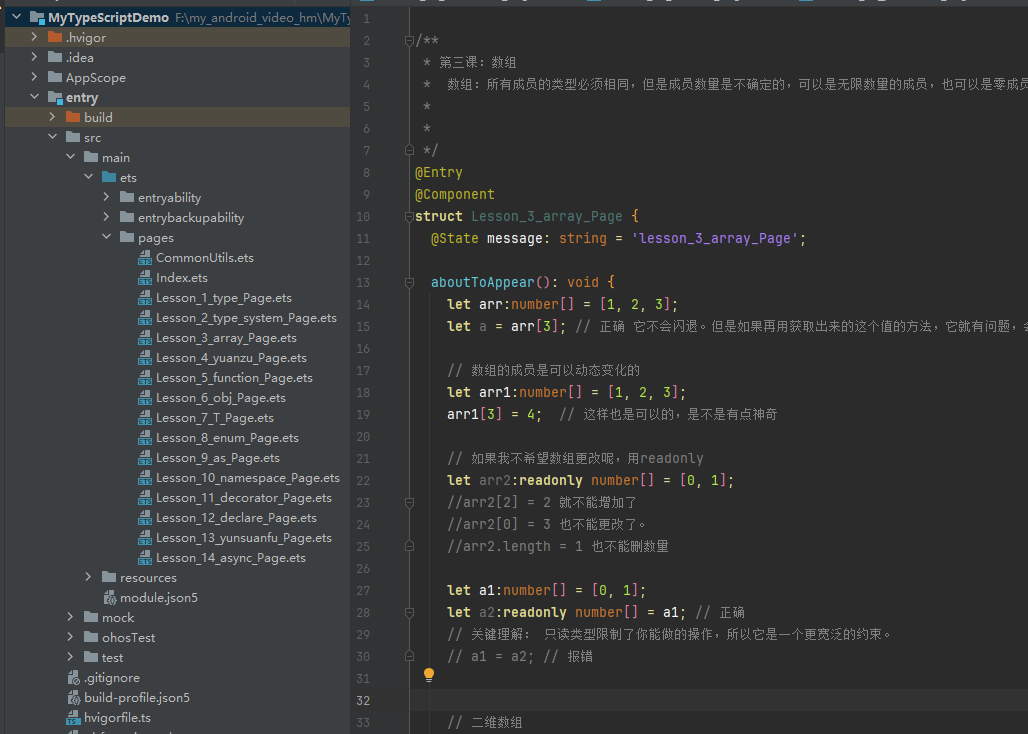This screenshot has height=734, width=1028.
Task: Click the struct name Lesson_3_array_Page in code
Action: point(547,216)
